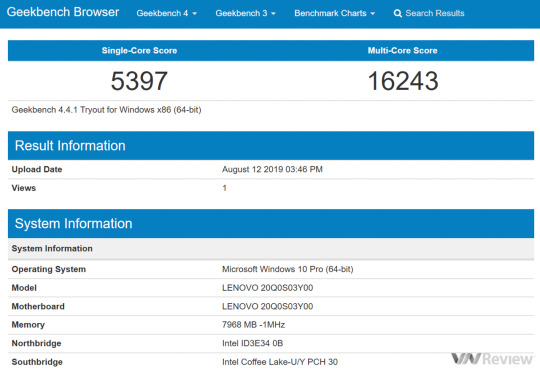Select the Motherboard label

(38, 306)
